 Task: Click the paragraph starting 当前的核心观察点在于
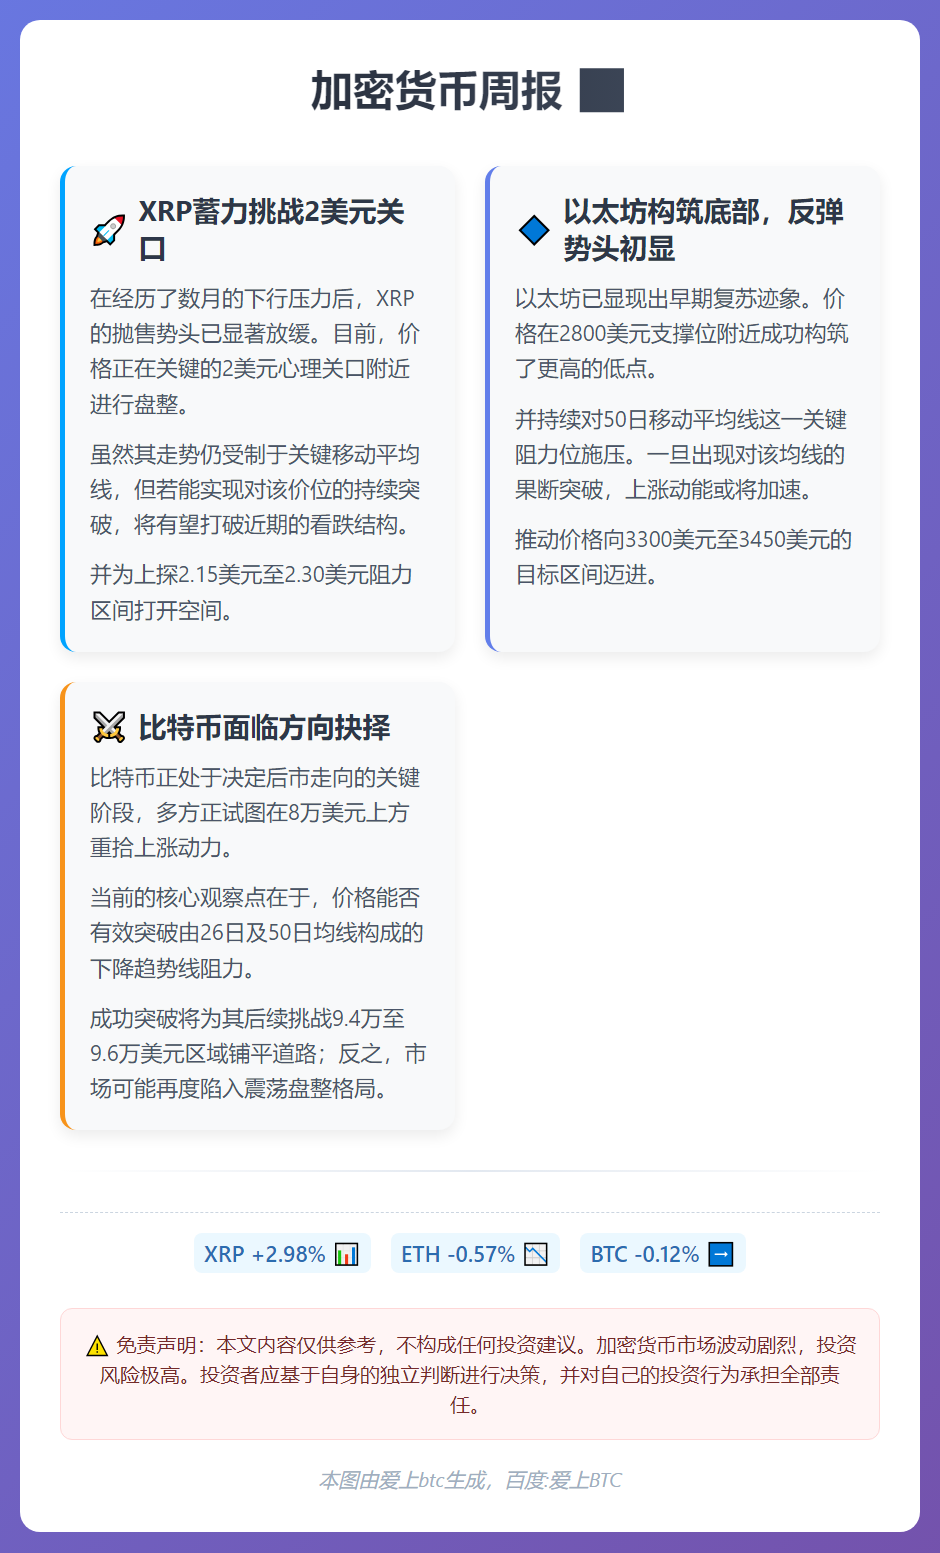pos(257,933)
